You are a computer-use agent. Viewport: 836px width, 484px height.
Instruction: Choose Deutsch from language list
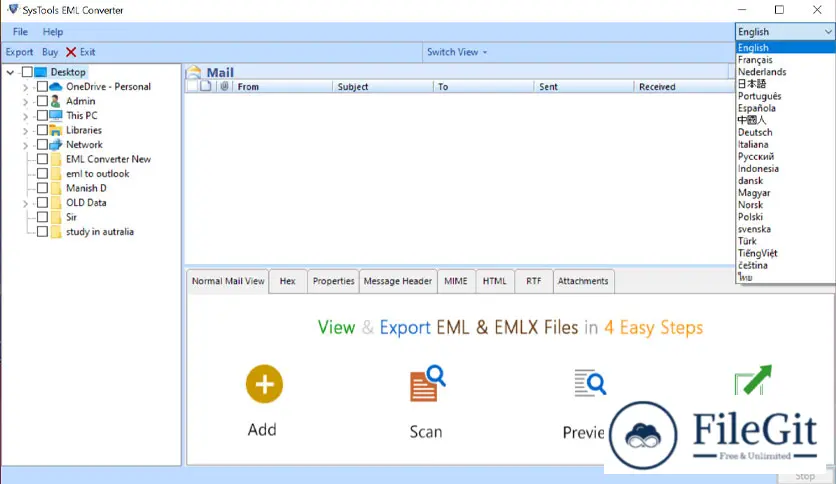(x=785, y=132)
